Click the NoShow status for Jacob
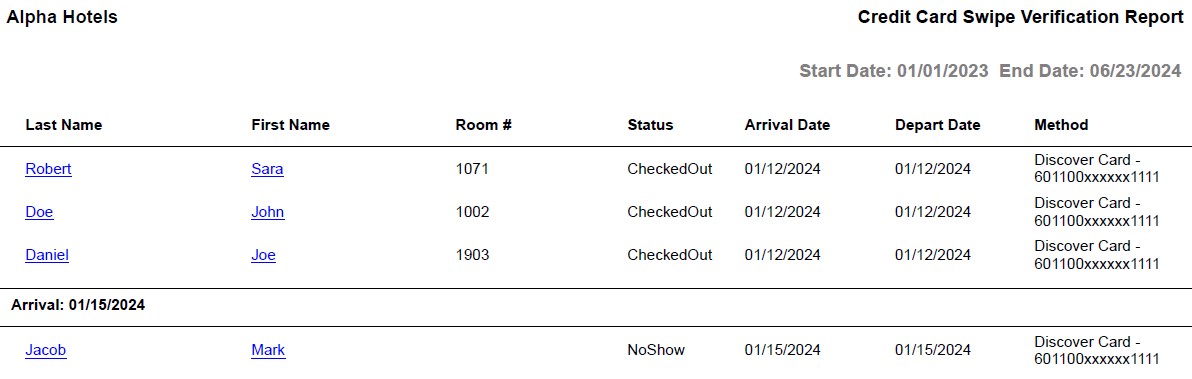1192x379 pixels. pos(656,350)
